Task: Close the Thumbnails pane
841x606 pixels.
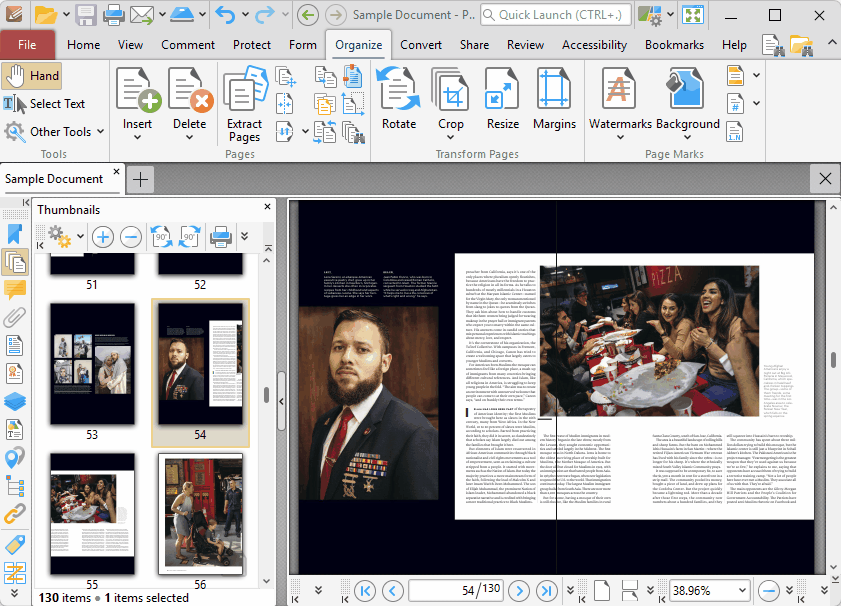Action: (267, 206)
